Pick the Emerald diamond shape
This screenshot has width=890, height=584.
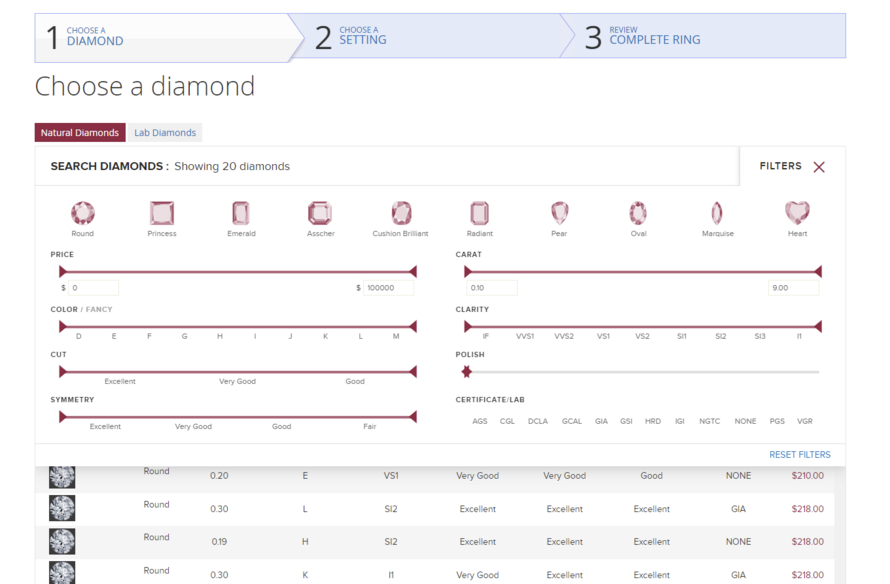tap(241, 213)
